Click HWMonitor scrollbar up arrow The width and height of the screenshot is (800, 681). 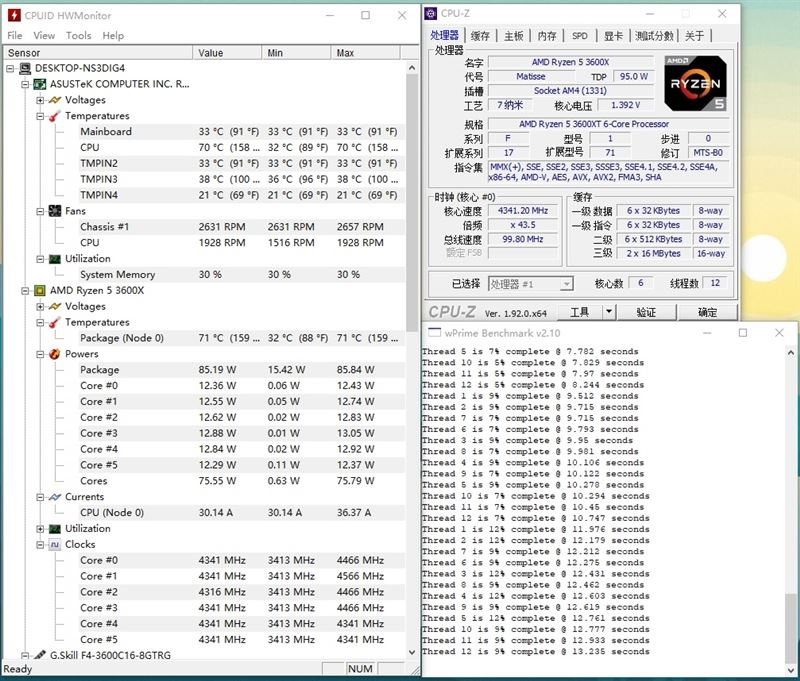point(412,68)
